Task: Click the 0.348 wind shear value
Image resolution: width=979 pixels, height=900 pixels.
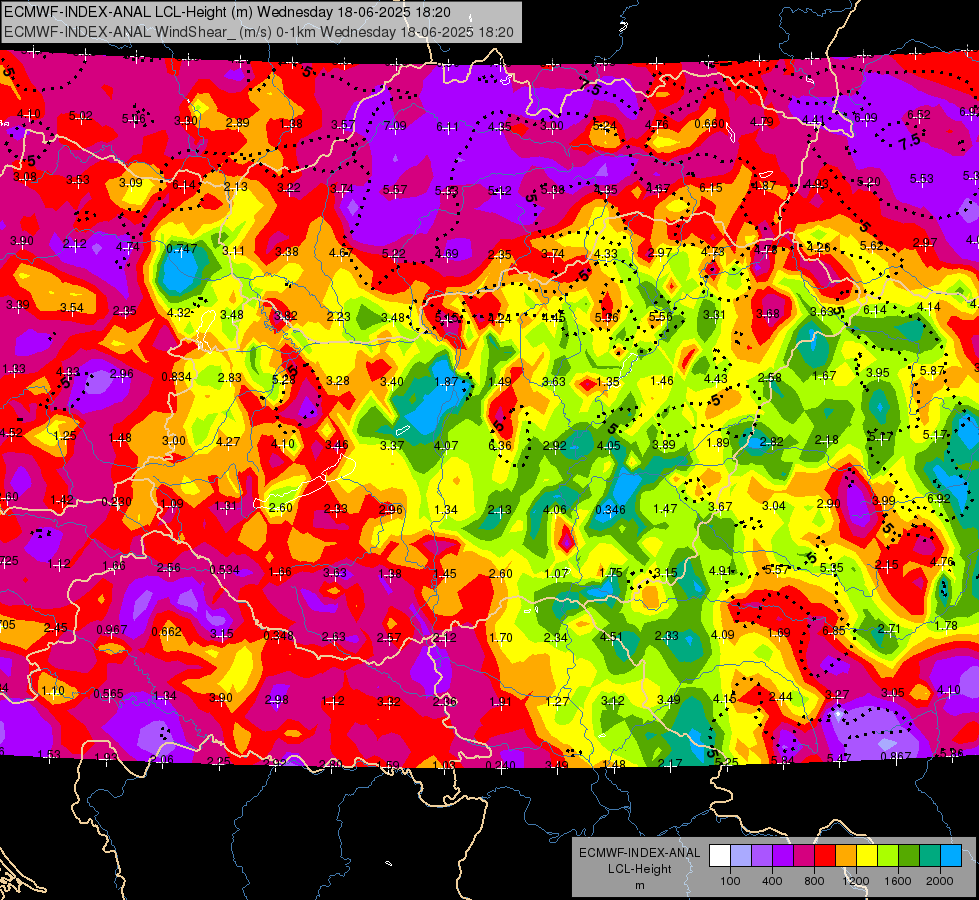Action: point(278,636)
